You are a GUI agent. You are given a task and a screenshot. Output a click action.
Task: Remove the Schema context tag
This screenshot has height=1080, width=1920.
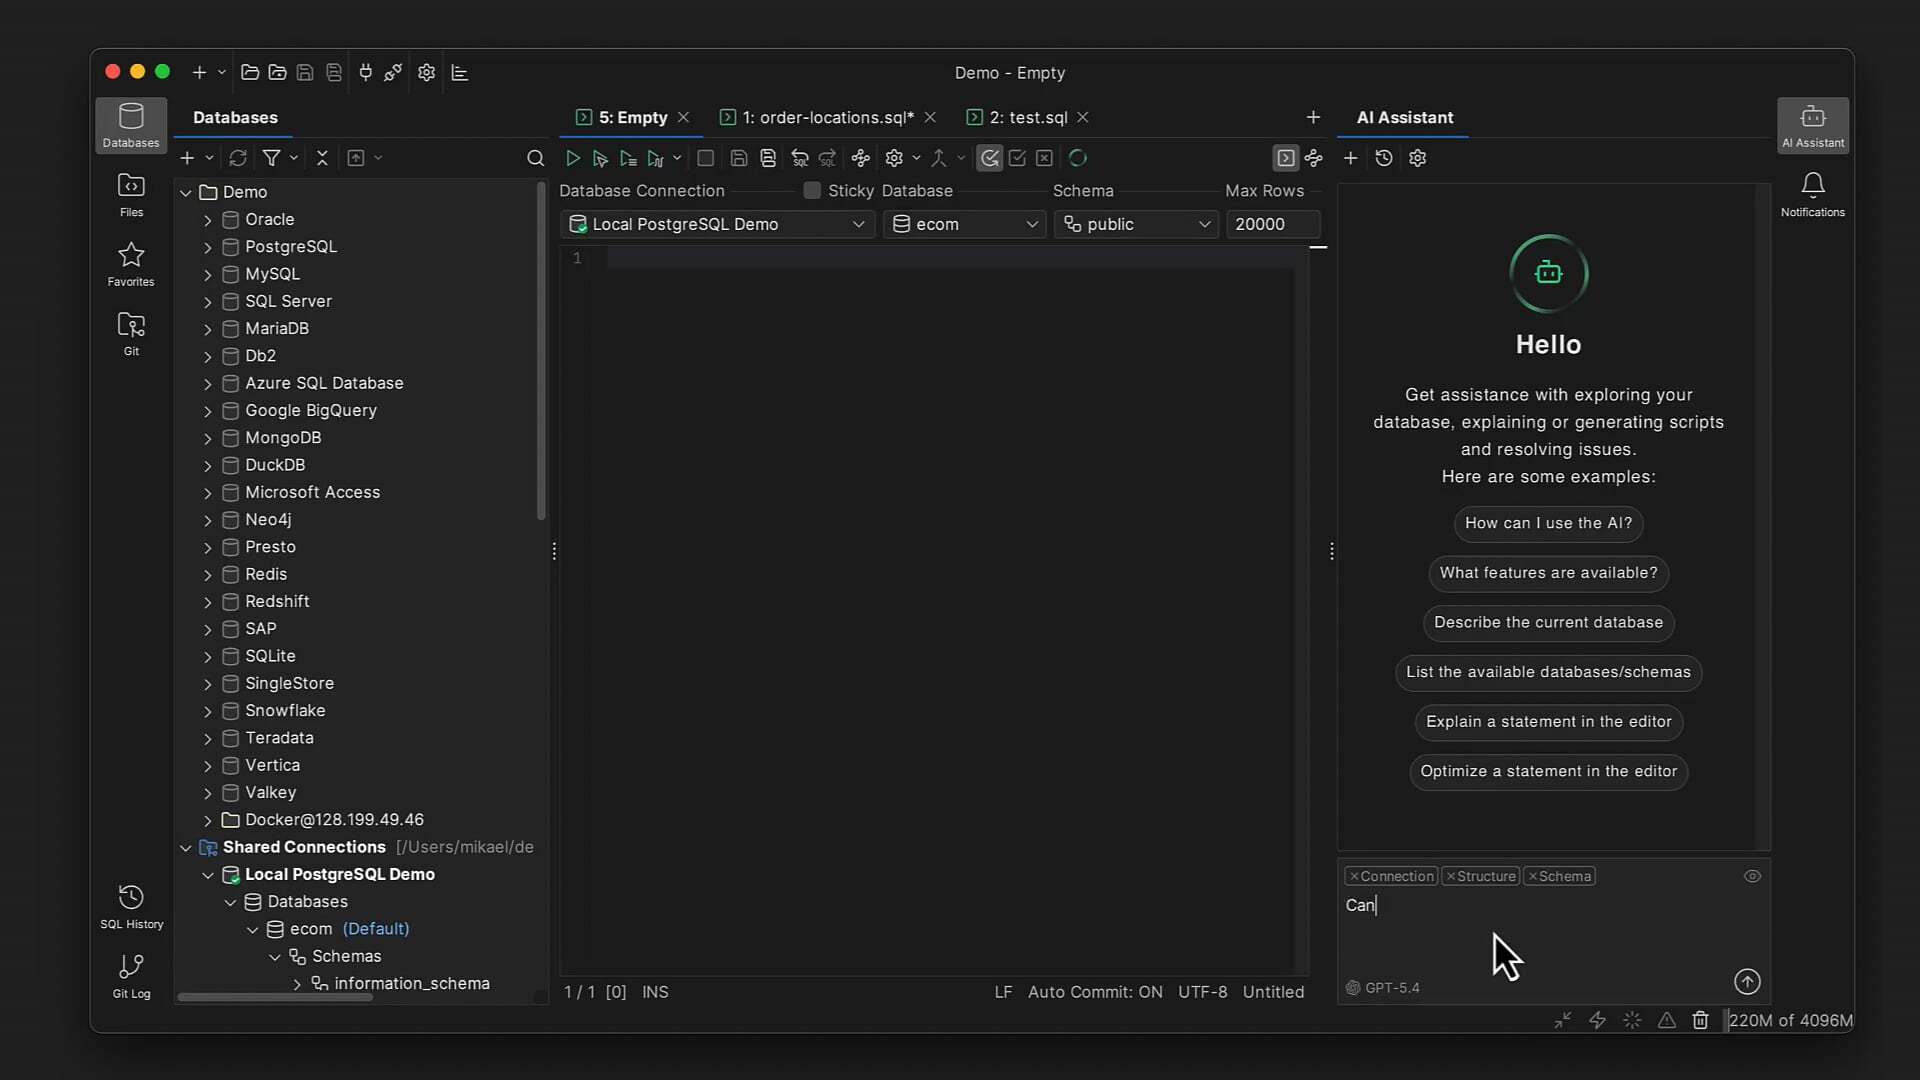[x=1533, y=877]
